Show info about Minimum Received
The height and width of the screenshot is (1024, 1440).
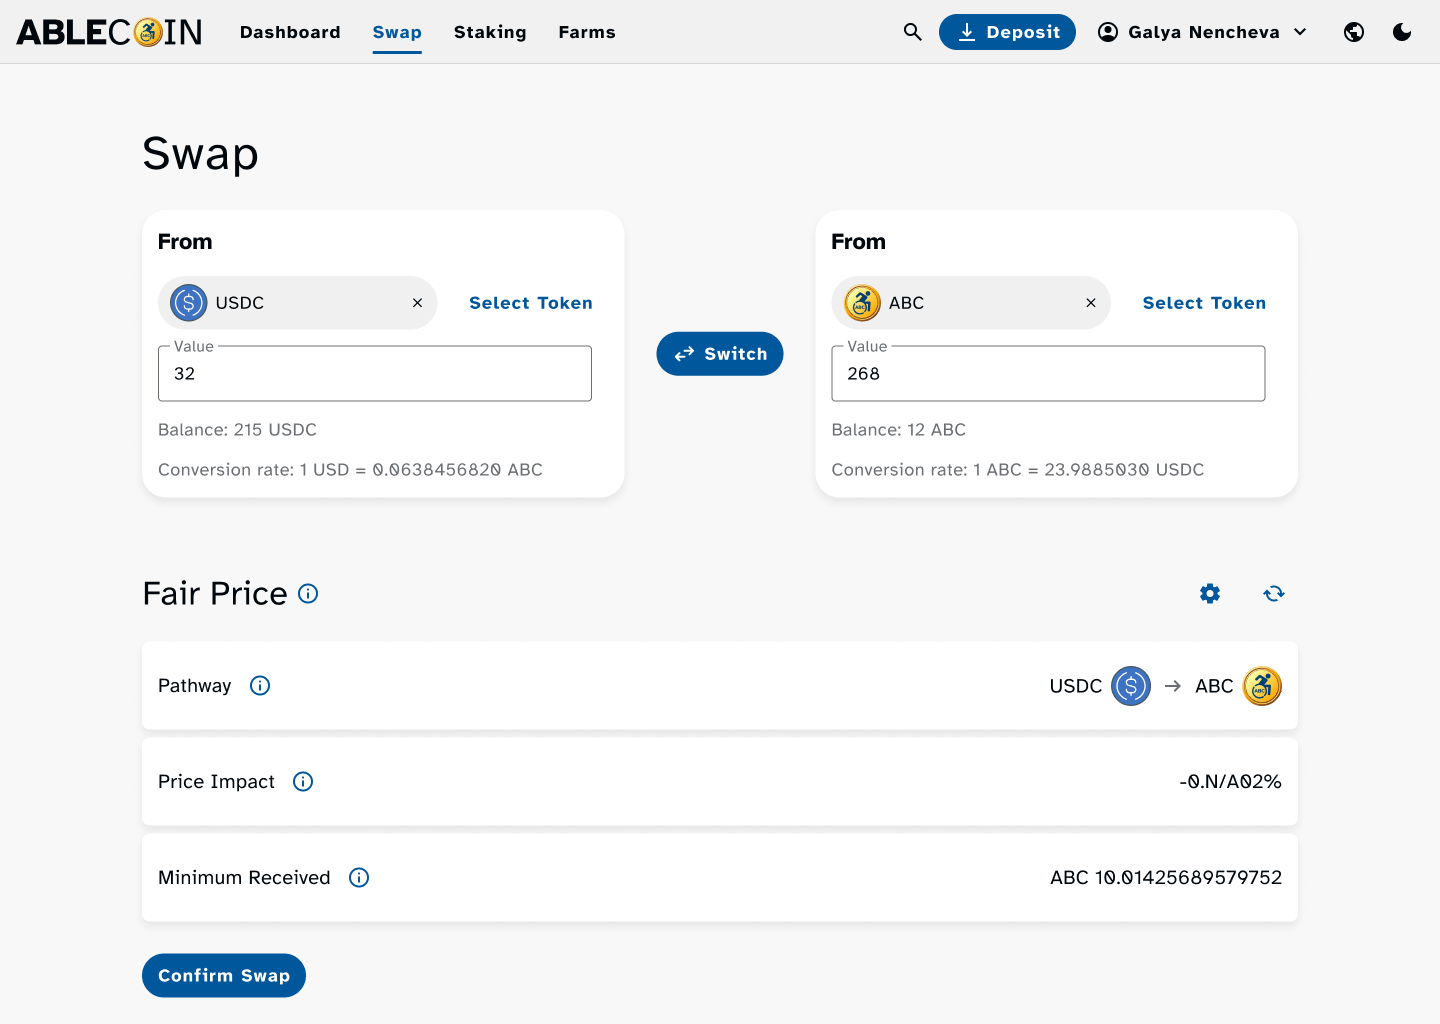click(x=359, y=878)
